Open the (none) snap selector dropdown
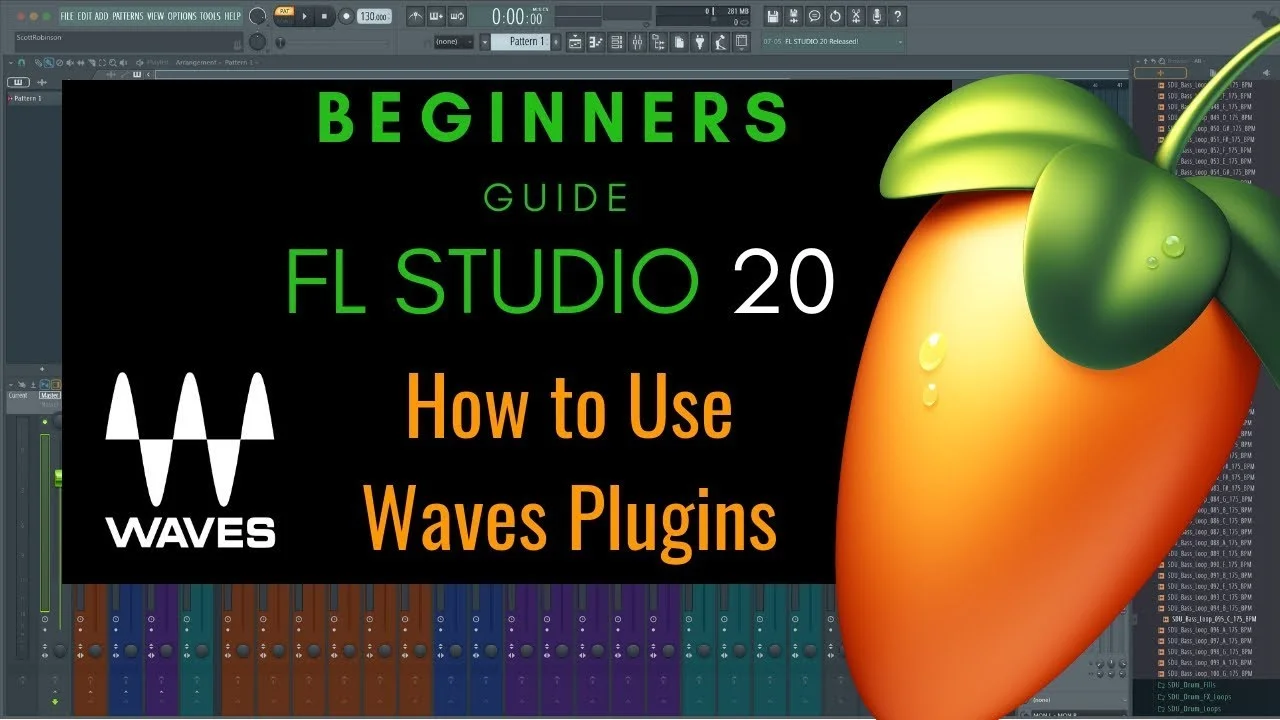The width and height of the screenshot is (1280, 720). point(453,42)
